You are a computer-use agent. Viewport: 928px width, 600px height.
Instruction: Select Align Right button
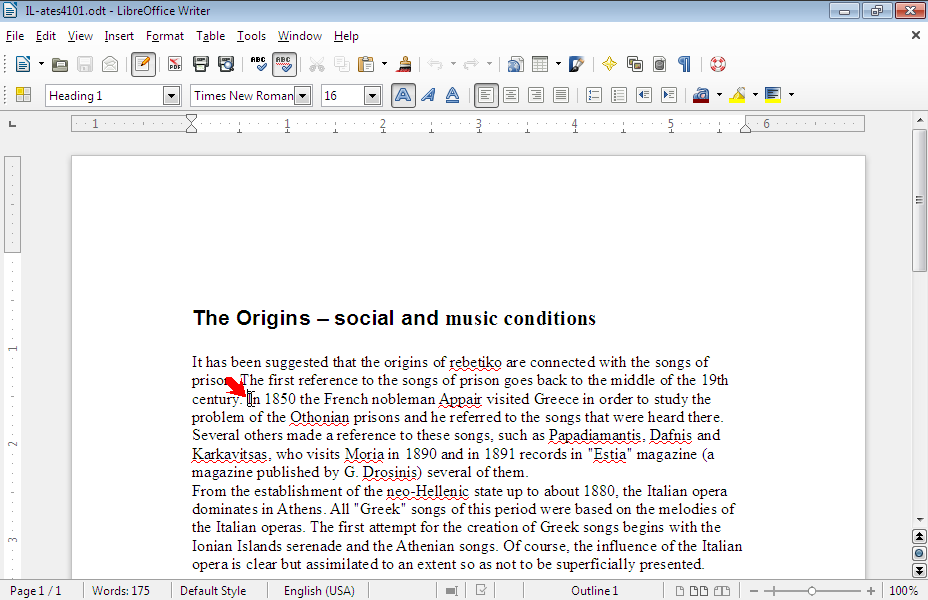pyautogui.click(x=536, y=95)
